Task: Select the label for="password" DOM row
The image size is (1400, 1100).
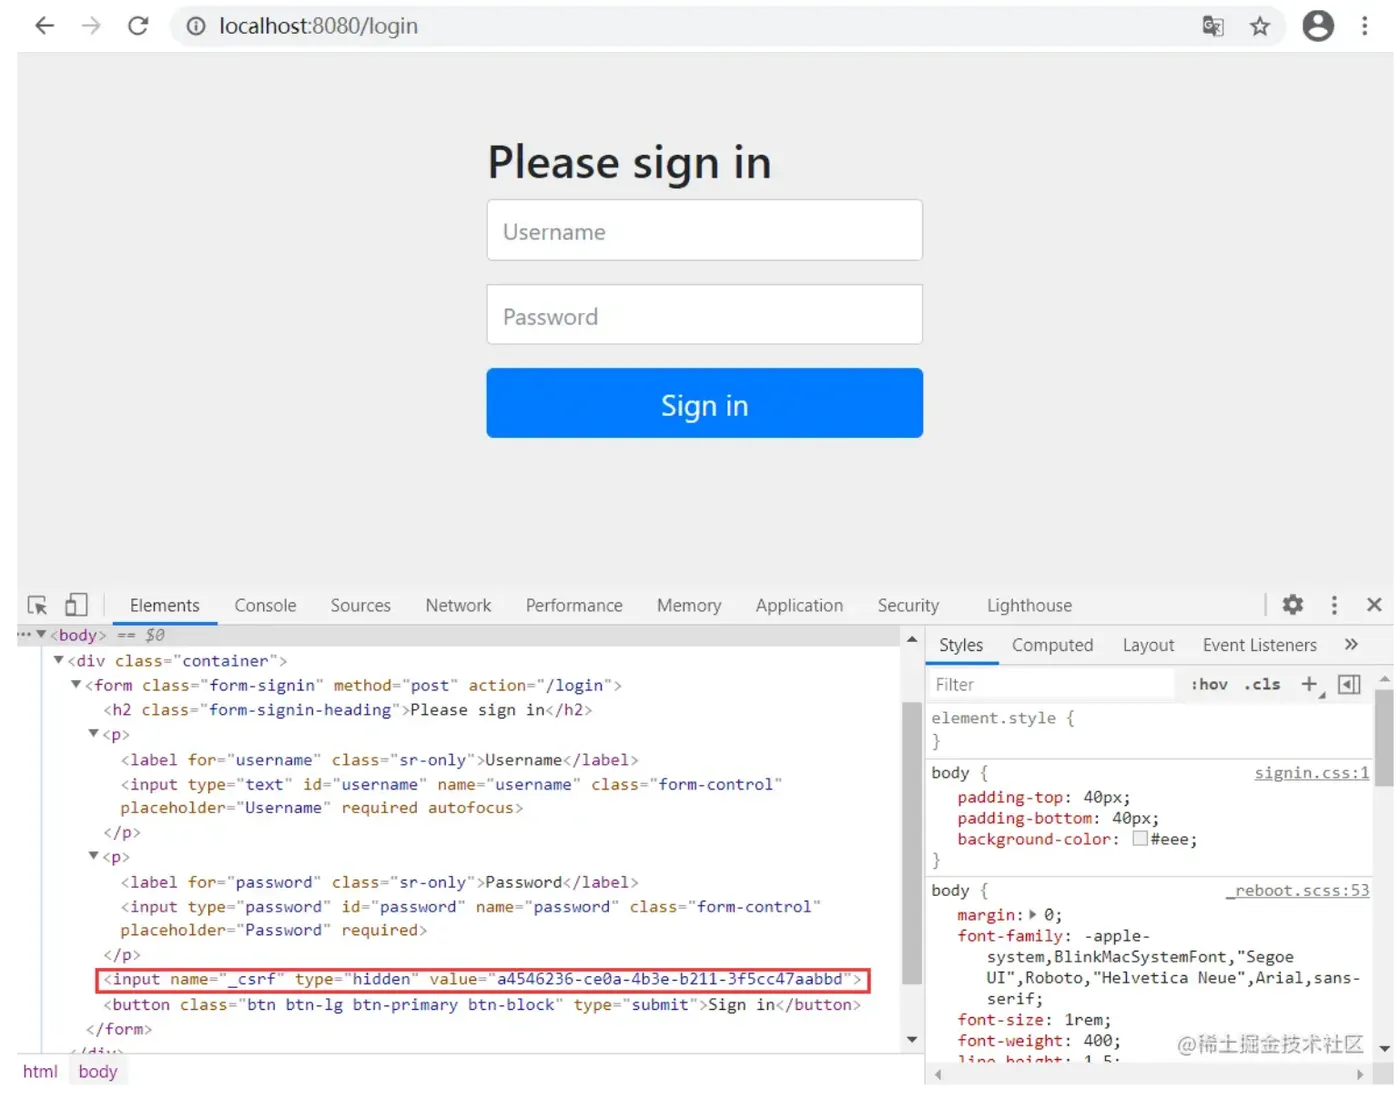Action: 379,882
